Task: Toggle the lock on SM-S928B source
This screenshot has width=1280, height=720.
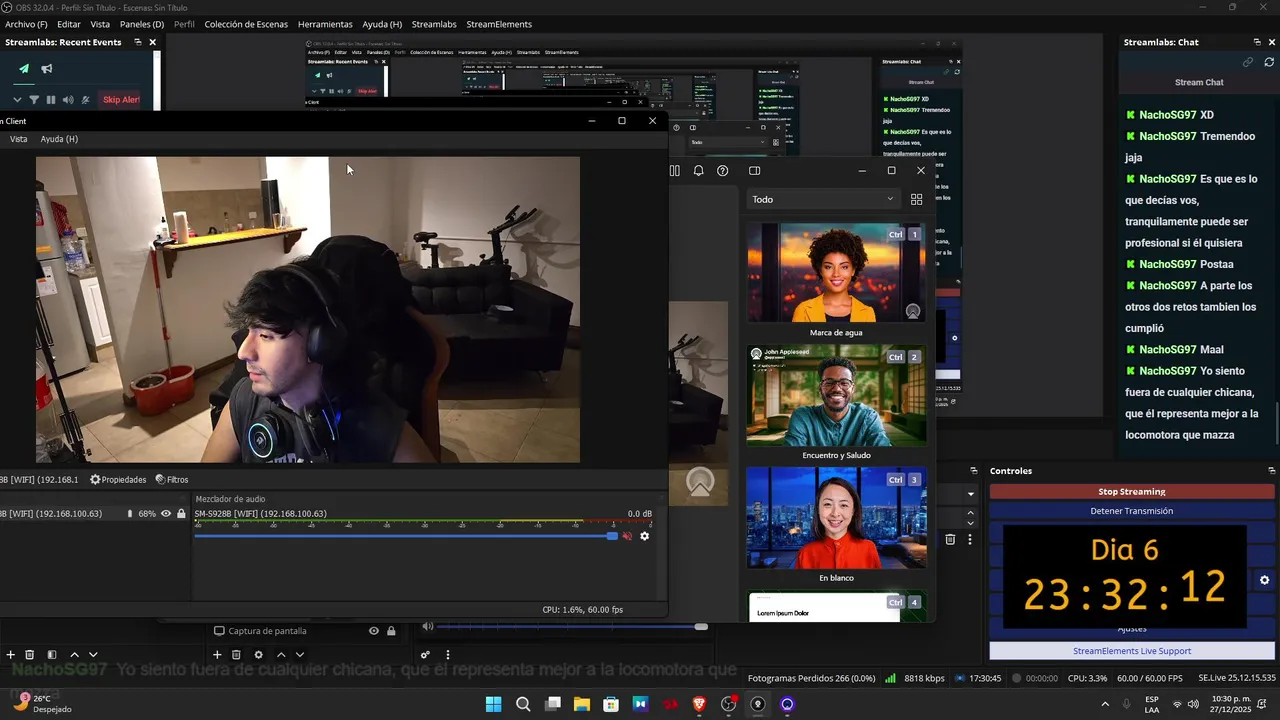Action: (181, 514)
